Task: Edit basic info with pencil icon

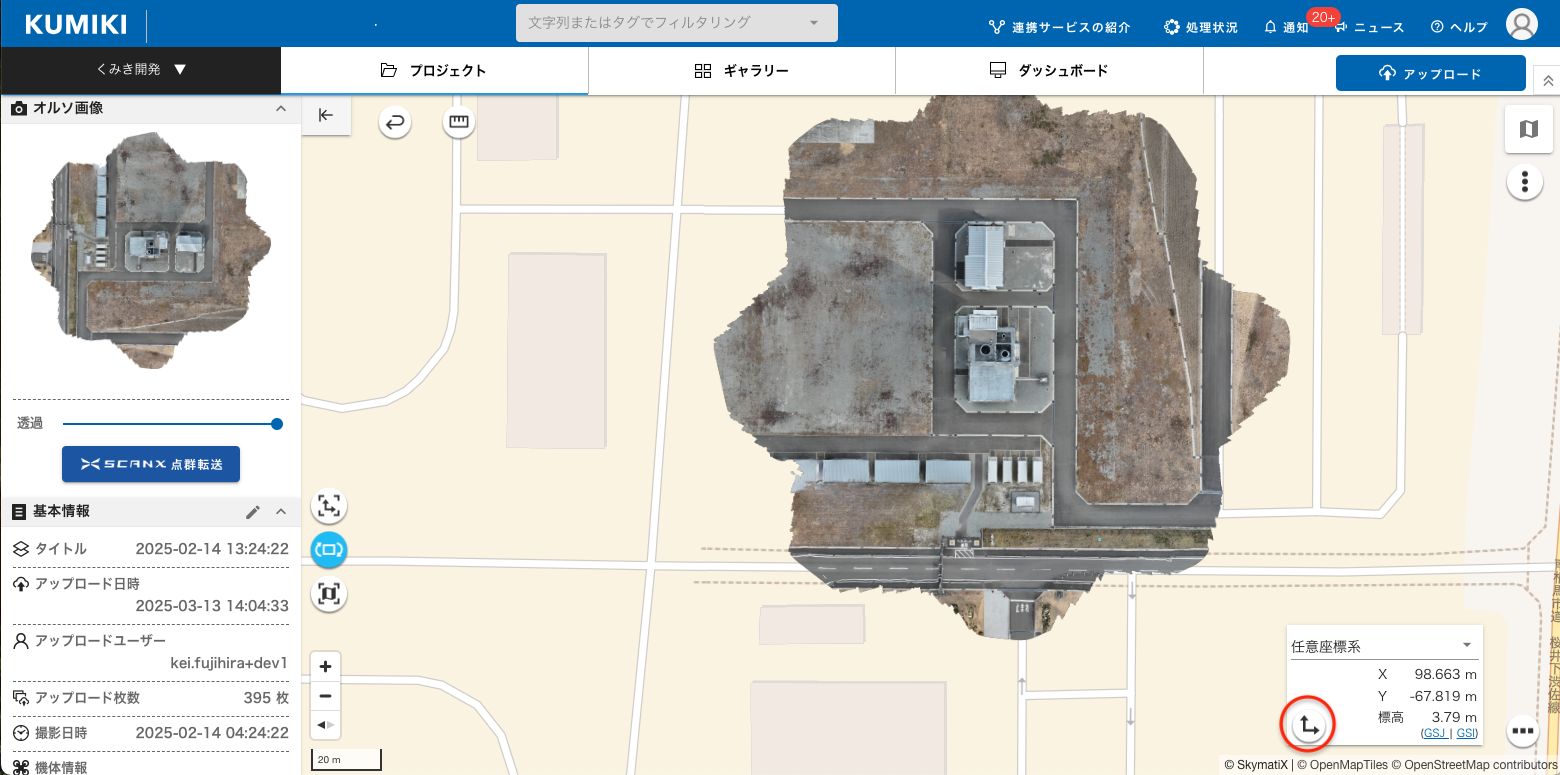Action: click(253, 512)
